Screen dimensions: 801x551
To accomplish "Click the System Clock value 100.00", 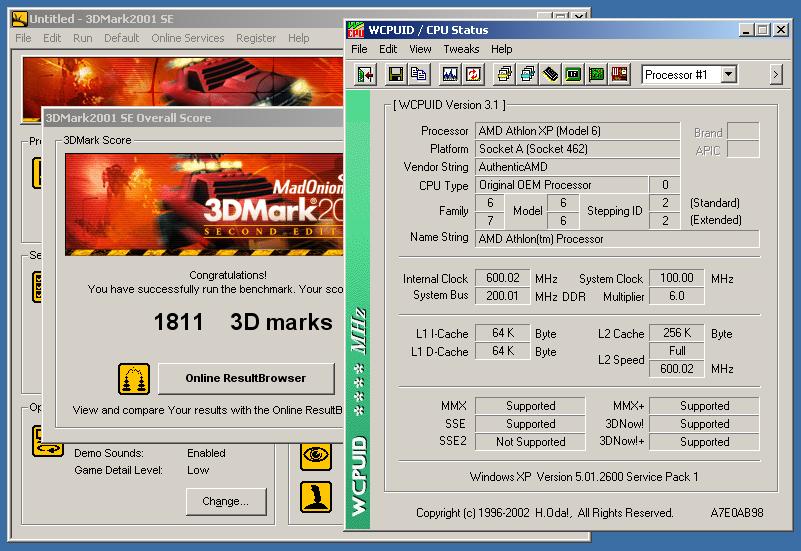I will (677, 278).
